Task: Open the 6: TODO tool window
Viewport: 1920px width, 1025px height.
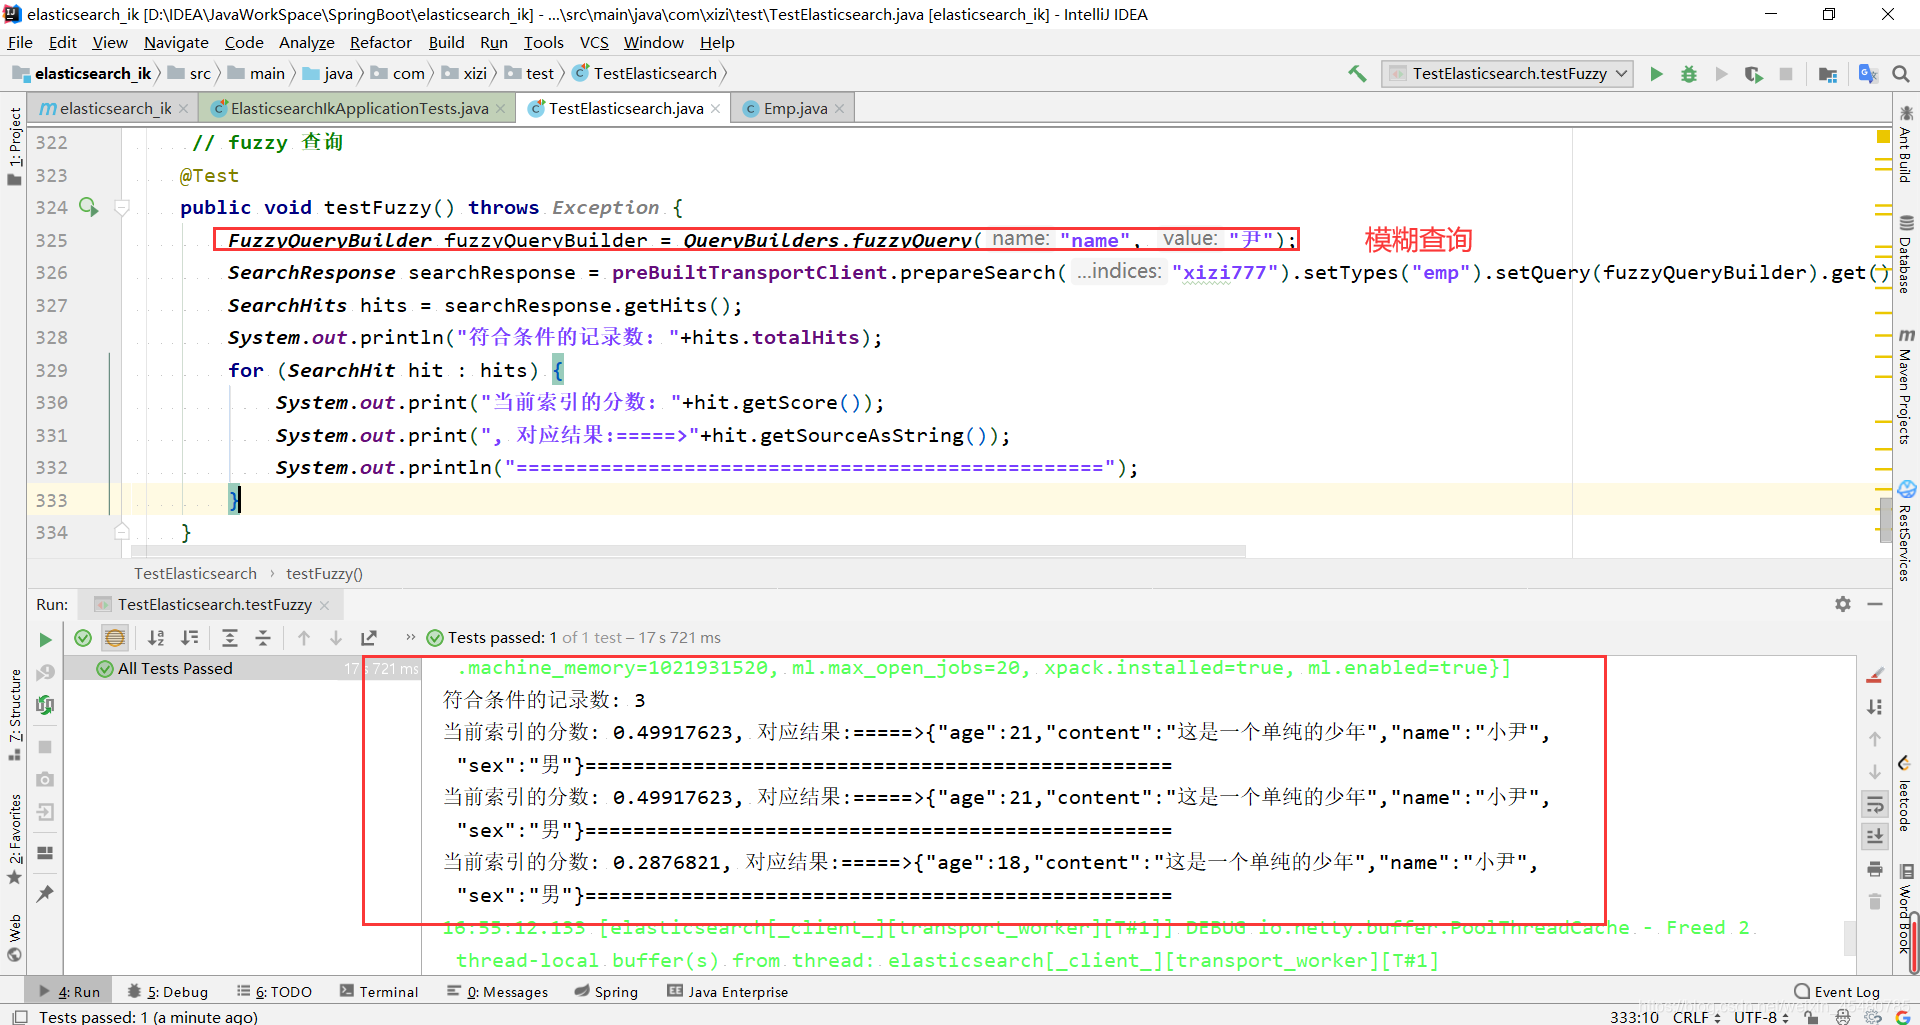Action: pyautogui.click(x=274, y=991)
